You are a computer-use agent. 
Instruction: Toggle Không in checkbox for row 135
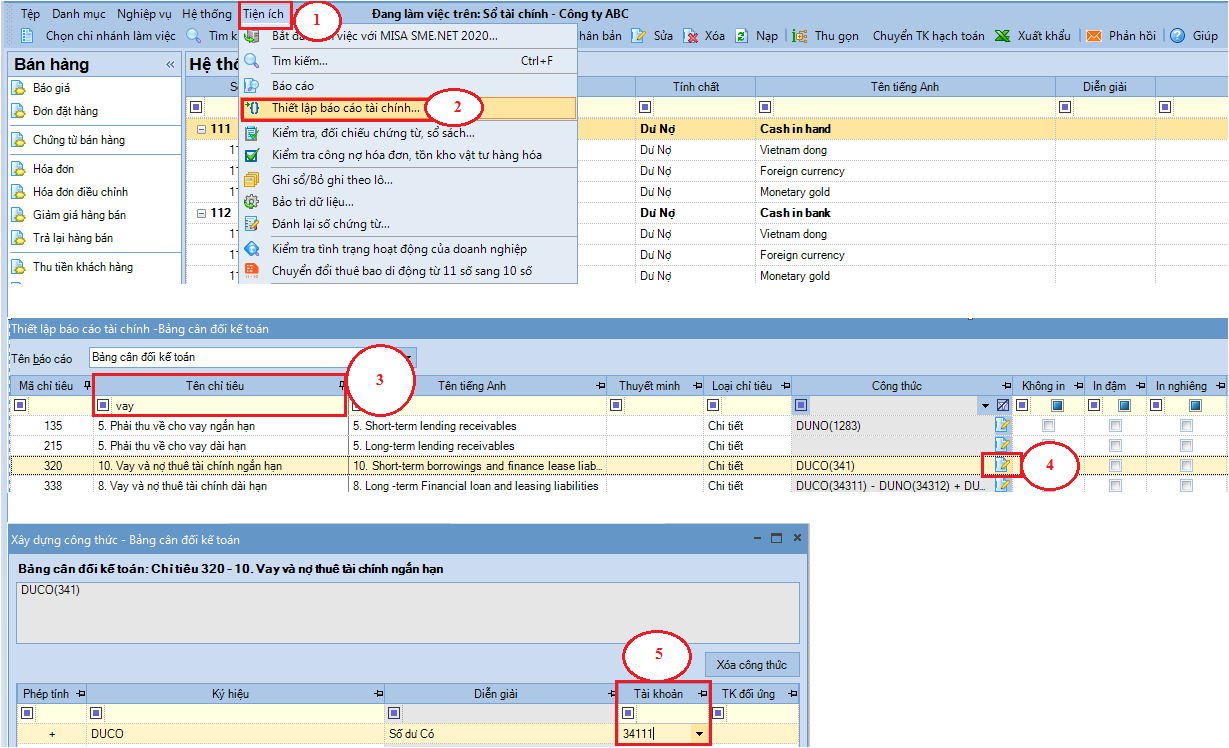1048,426
